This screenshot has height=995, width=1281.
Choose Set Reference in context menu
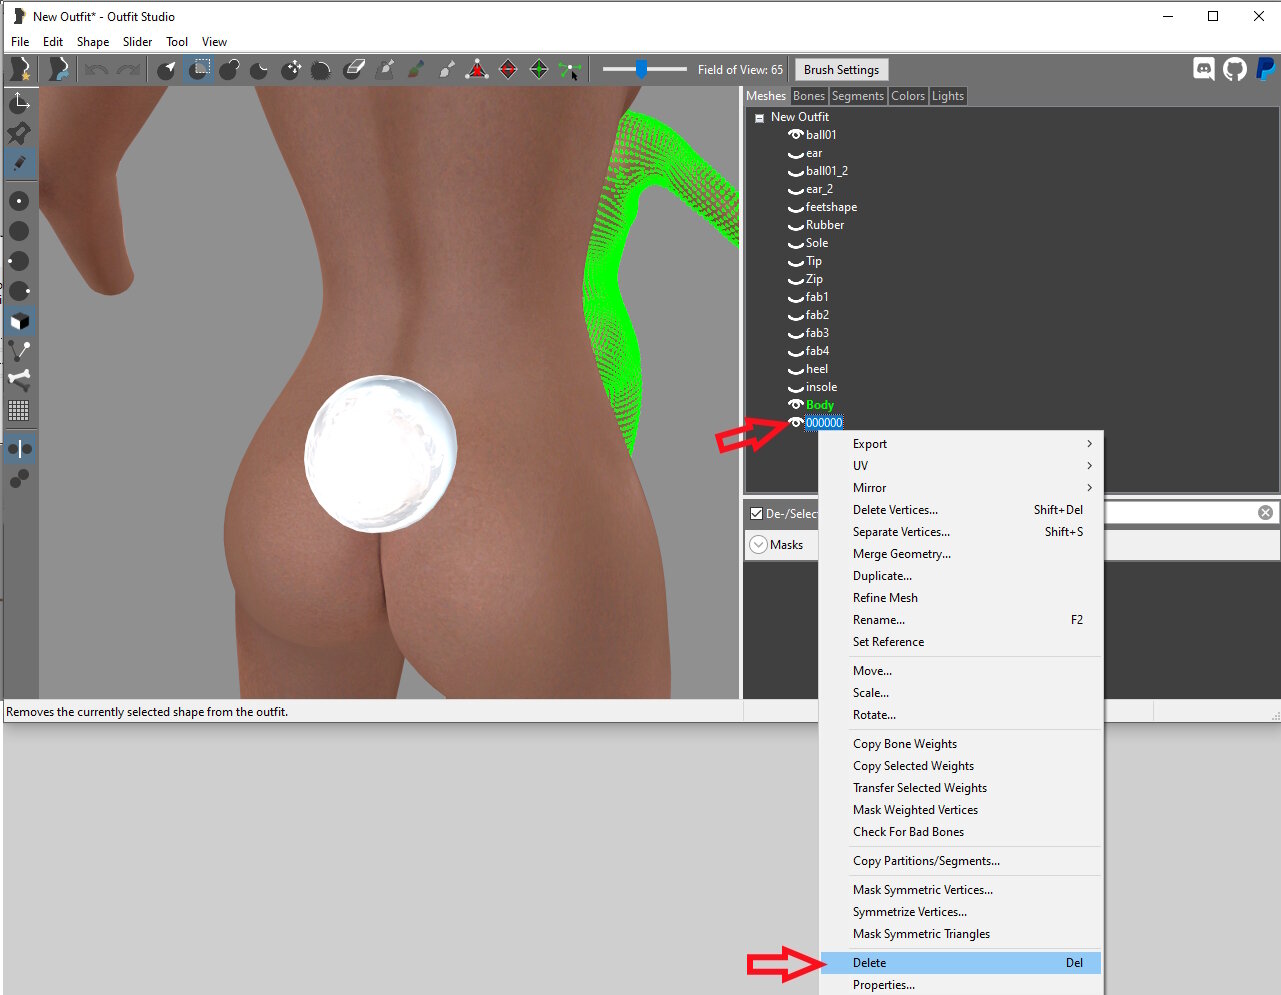click(x=960, y=641)
